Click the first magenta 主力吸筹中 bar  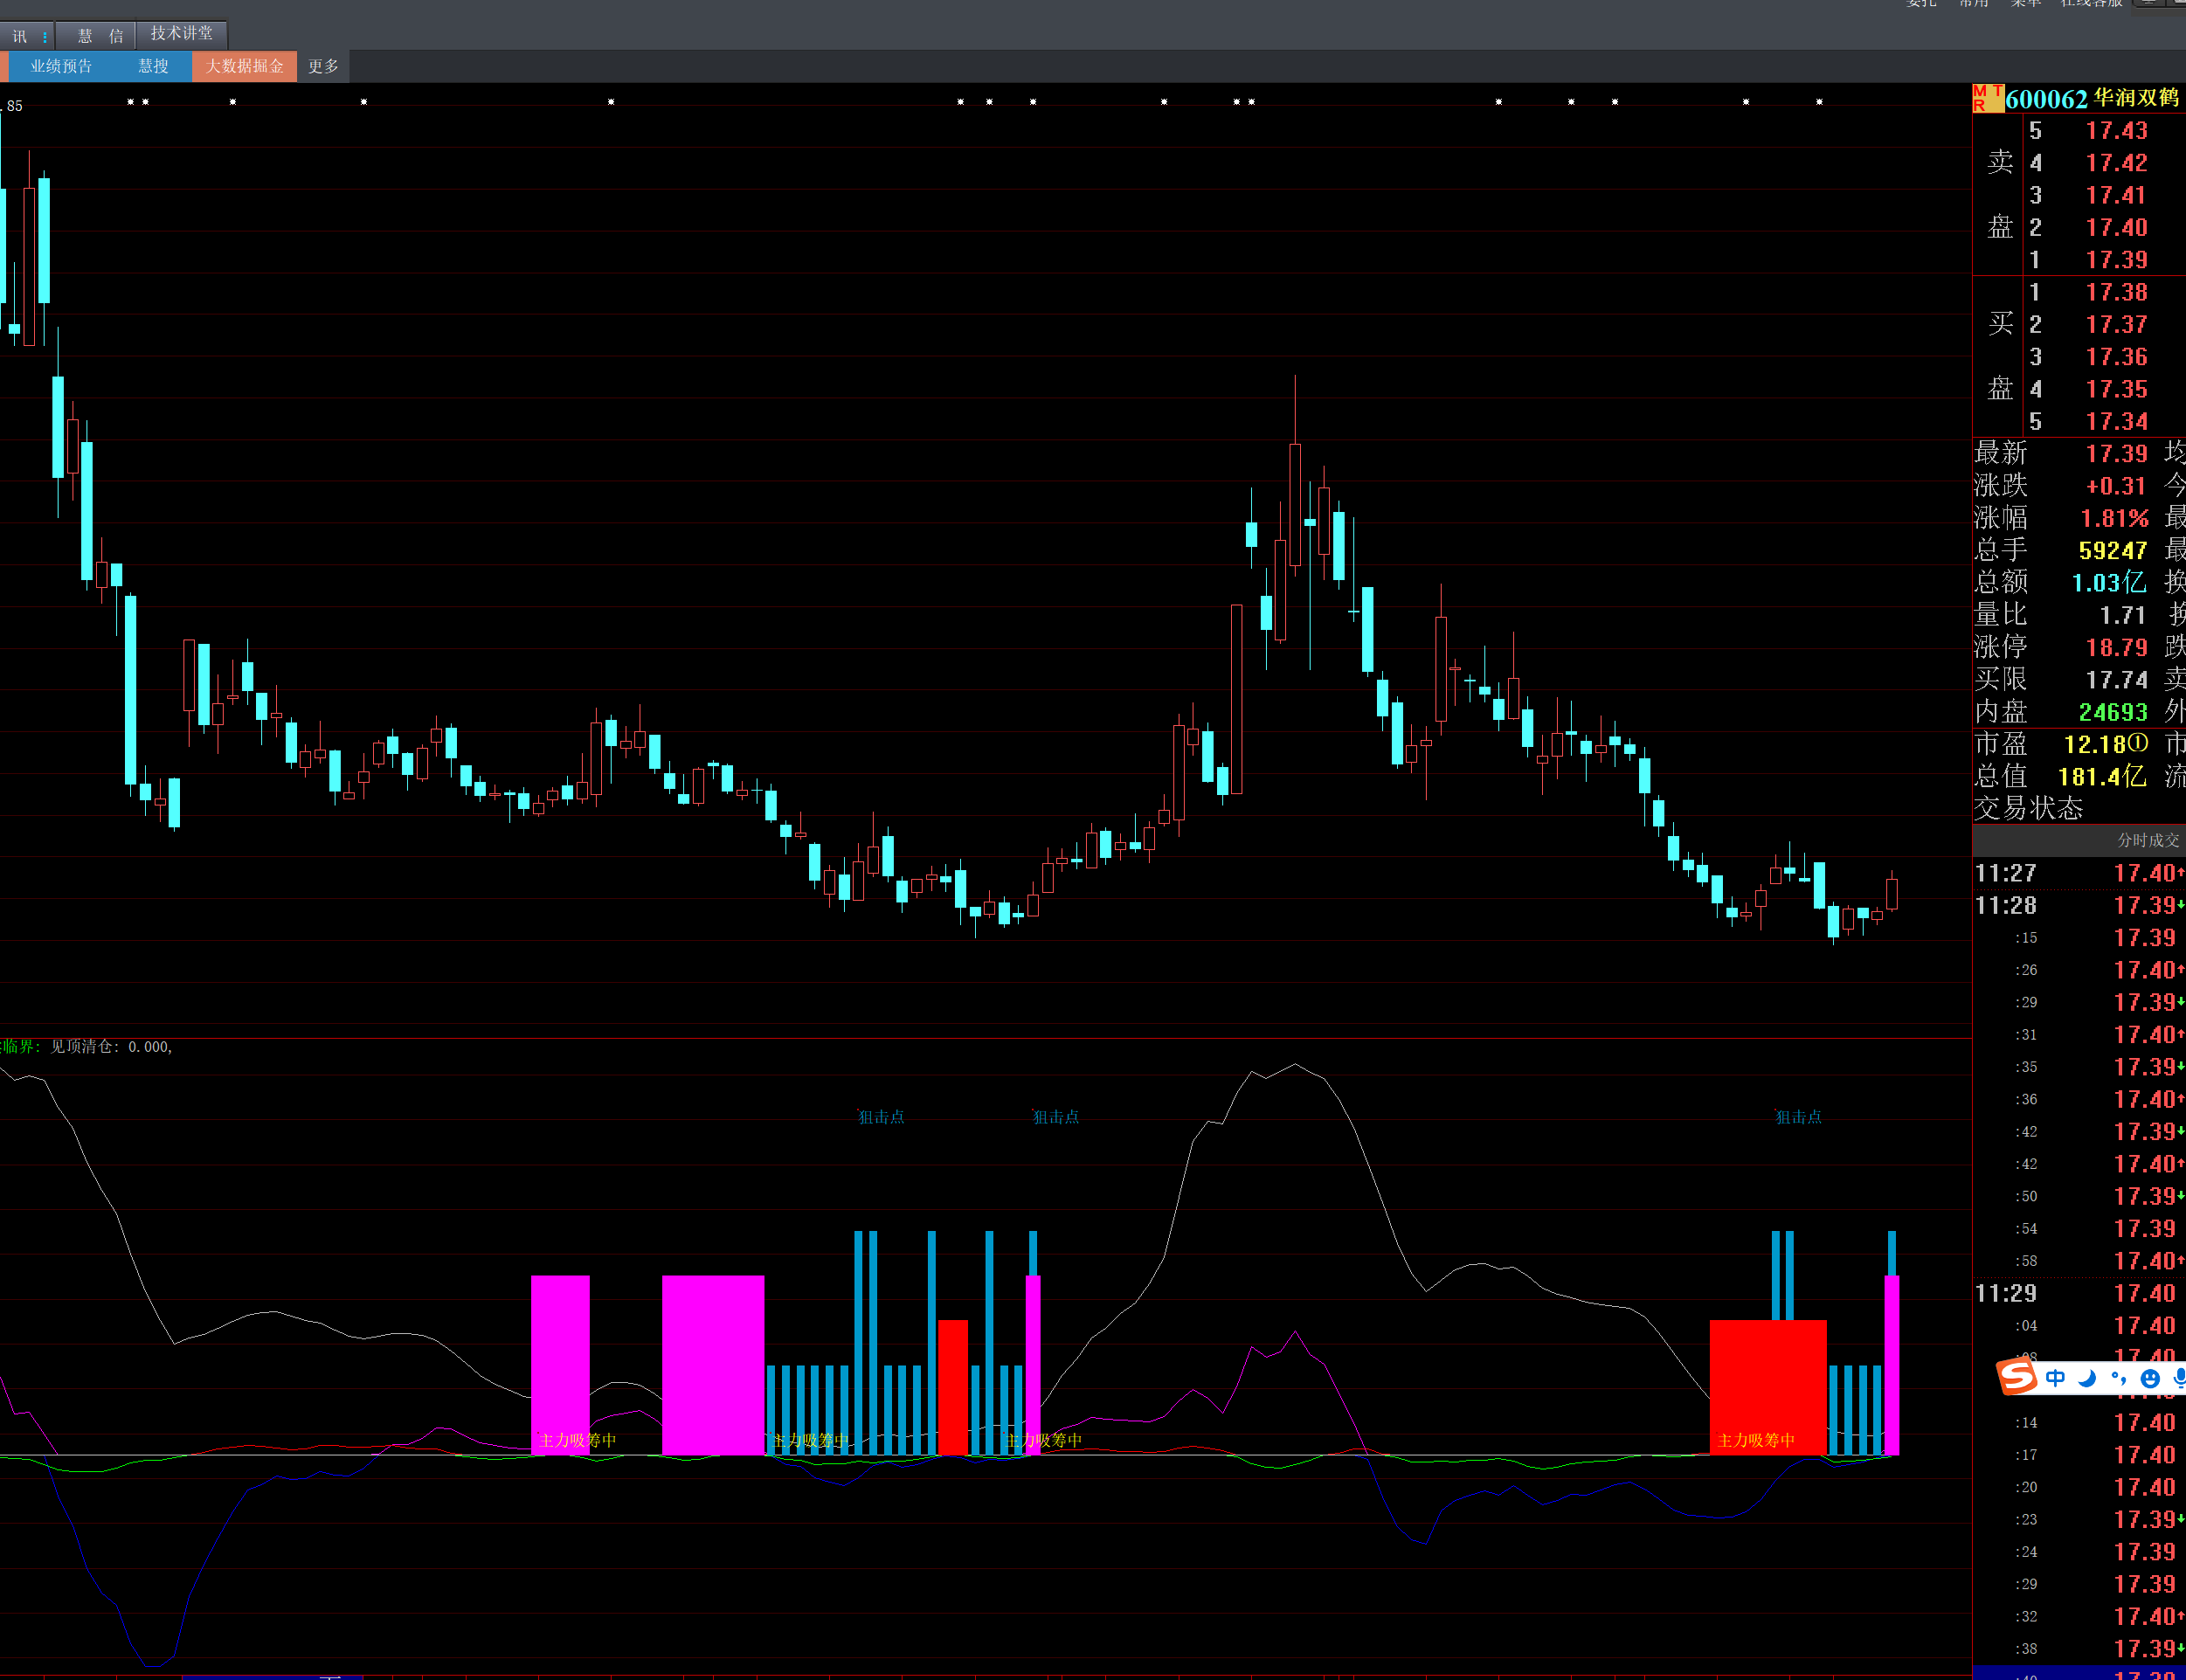[560, 1365]
